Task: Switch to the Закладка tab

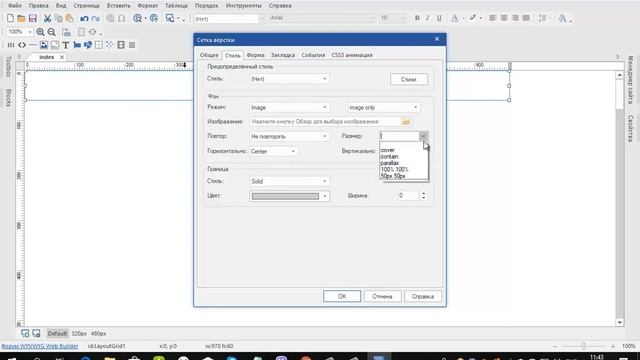Action: pyautogui.click(x=283, y=55)
